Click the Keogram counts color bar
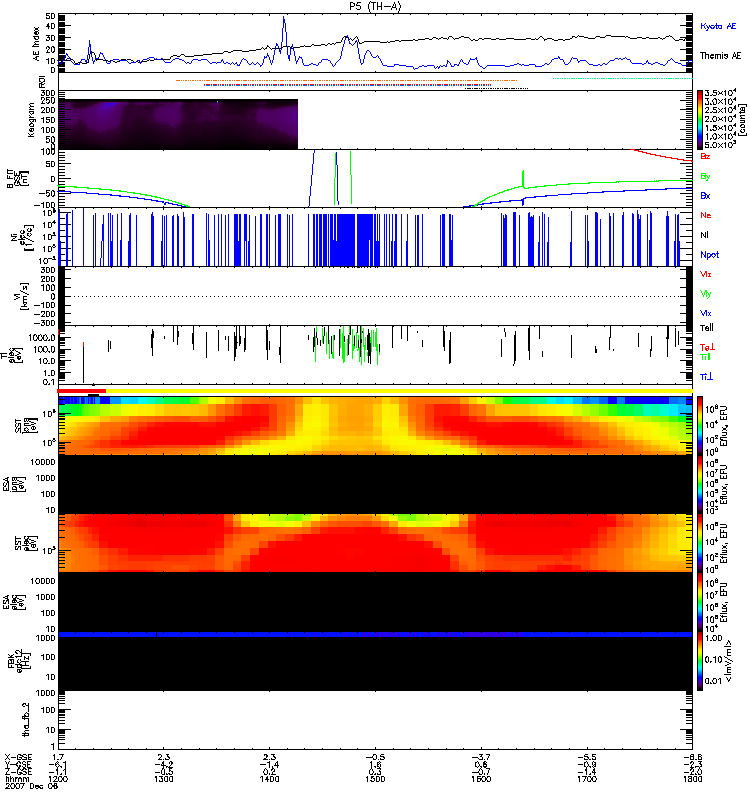This screenshot has width=750, height=800. coord(700,120)
